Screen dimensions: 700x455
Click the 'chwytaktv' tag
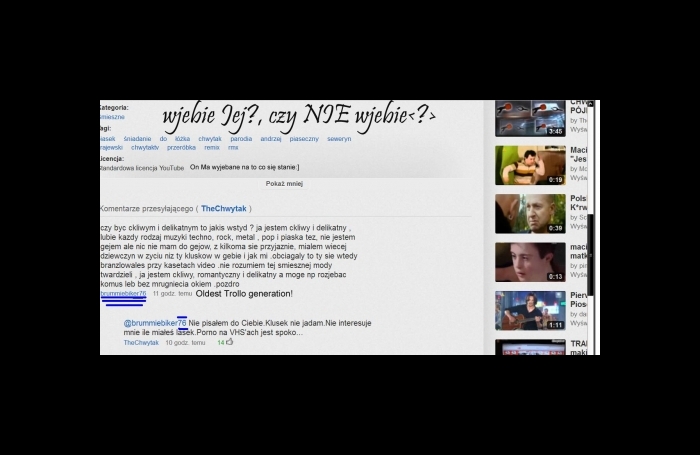tap(145, 147)
